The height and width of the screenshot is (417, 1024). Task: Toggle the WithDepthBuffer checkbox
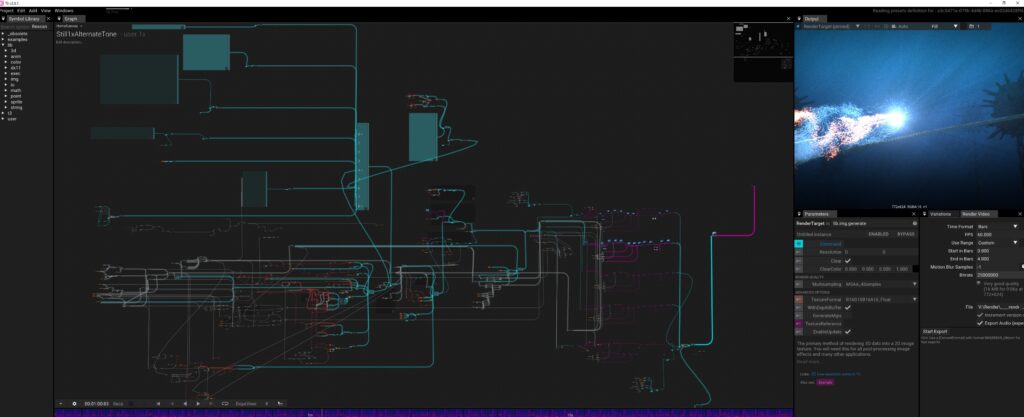coord(848,307)
